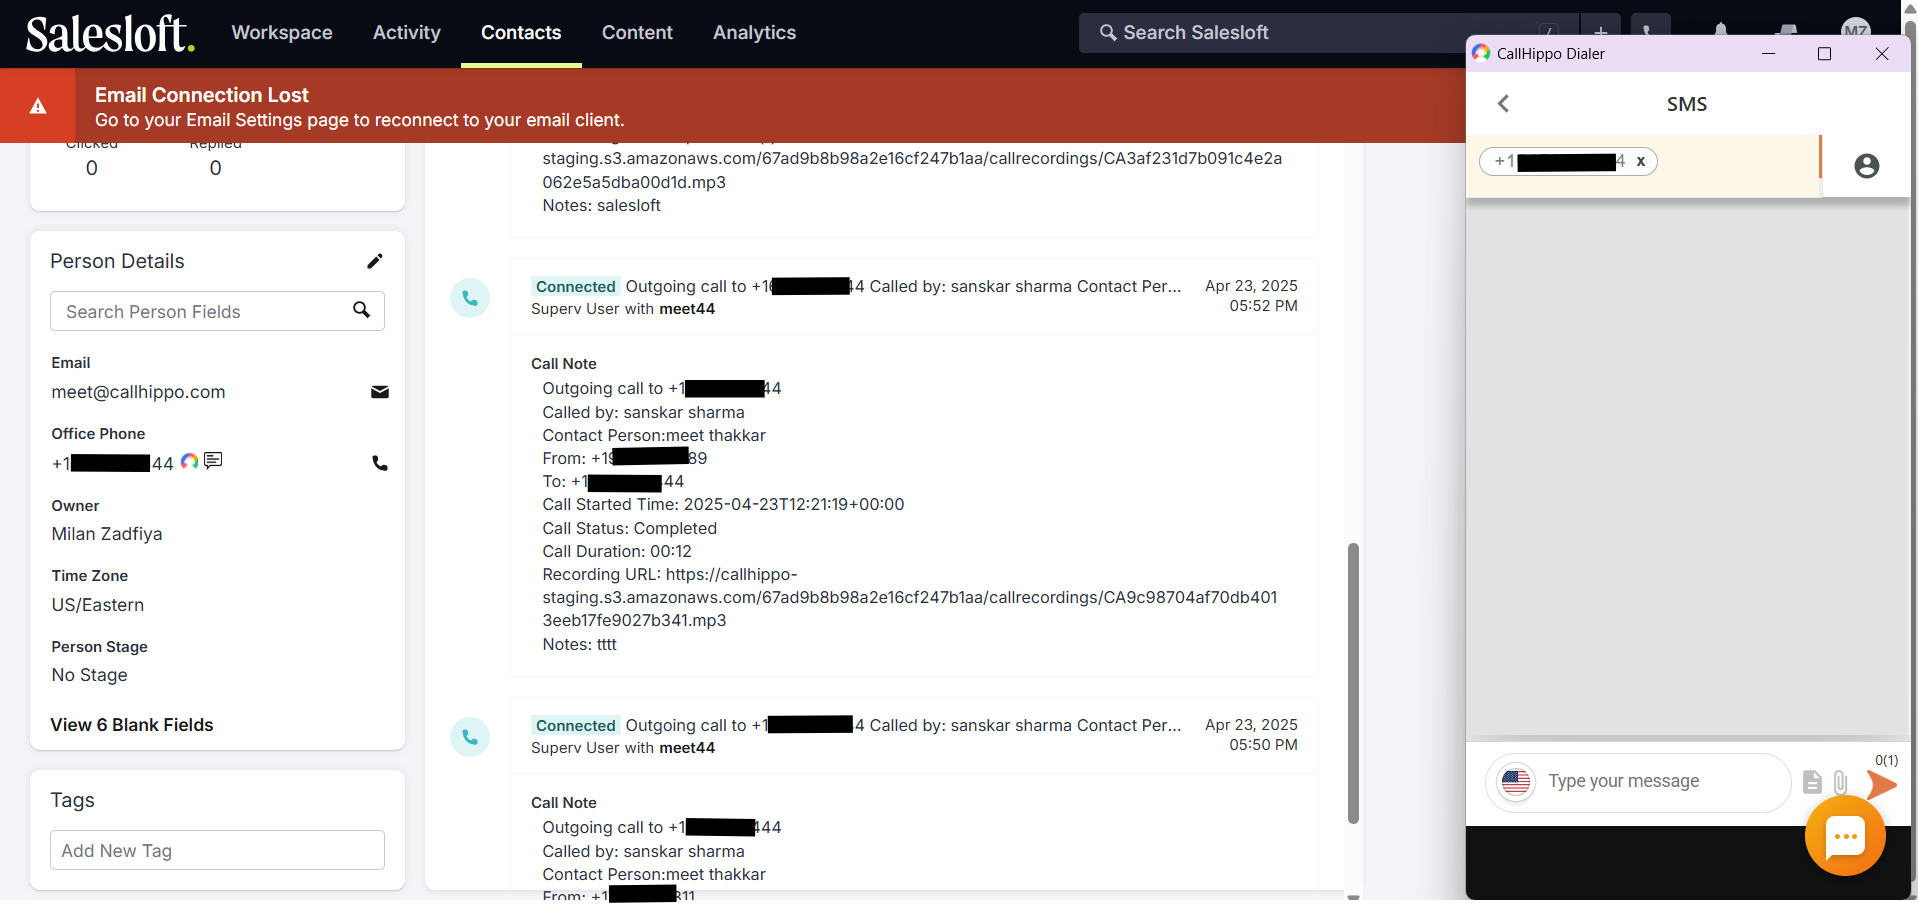Send the SMS with the orange arrow icon
This screenshot has height=904, width=1918.
(x=1881, y=785)
